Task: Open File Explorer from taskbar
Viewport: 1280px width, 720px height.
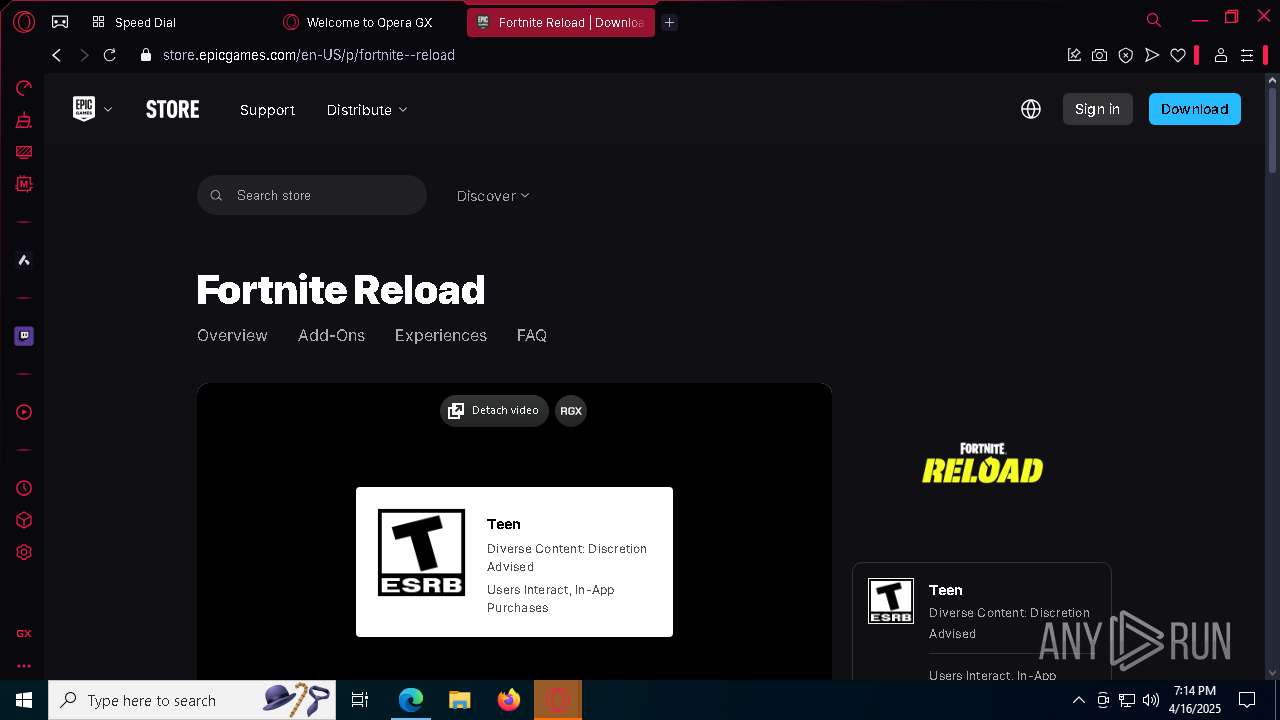Action: click(x=460, y=700)
